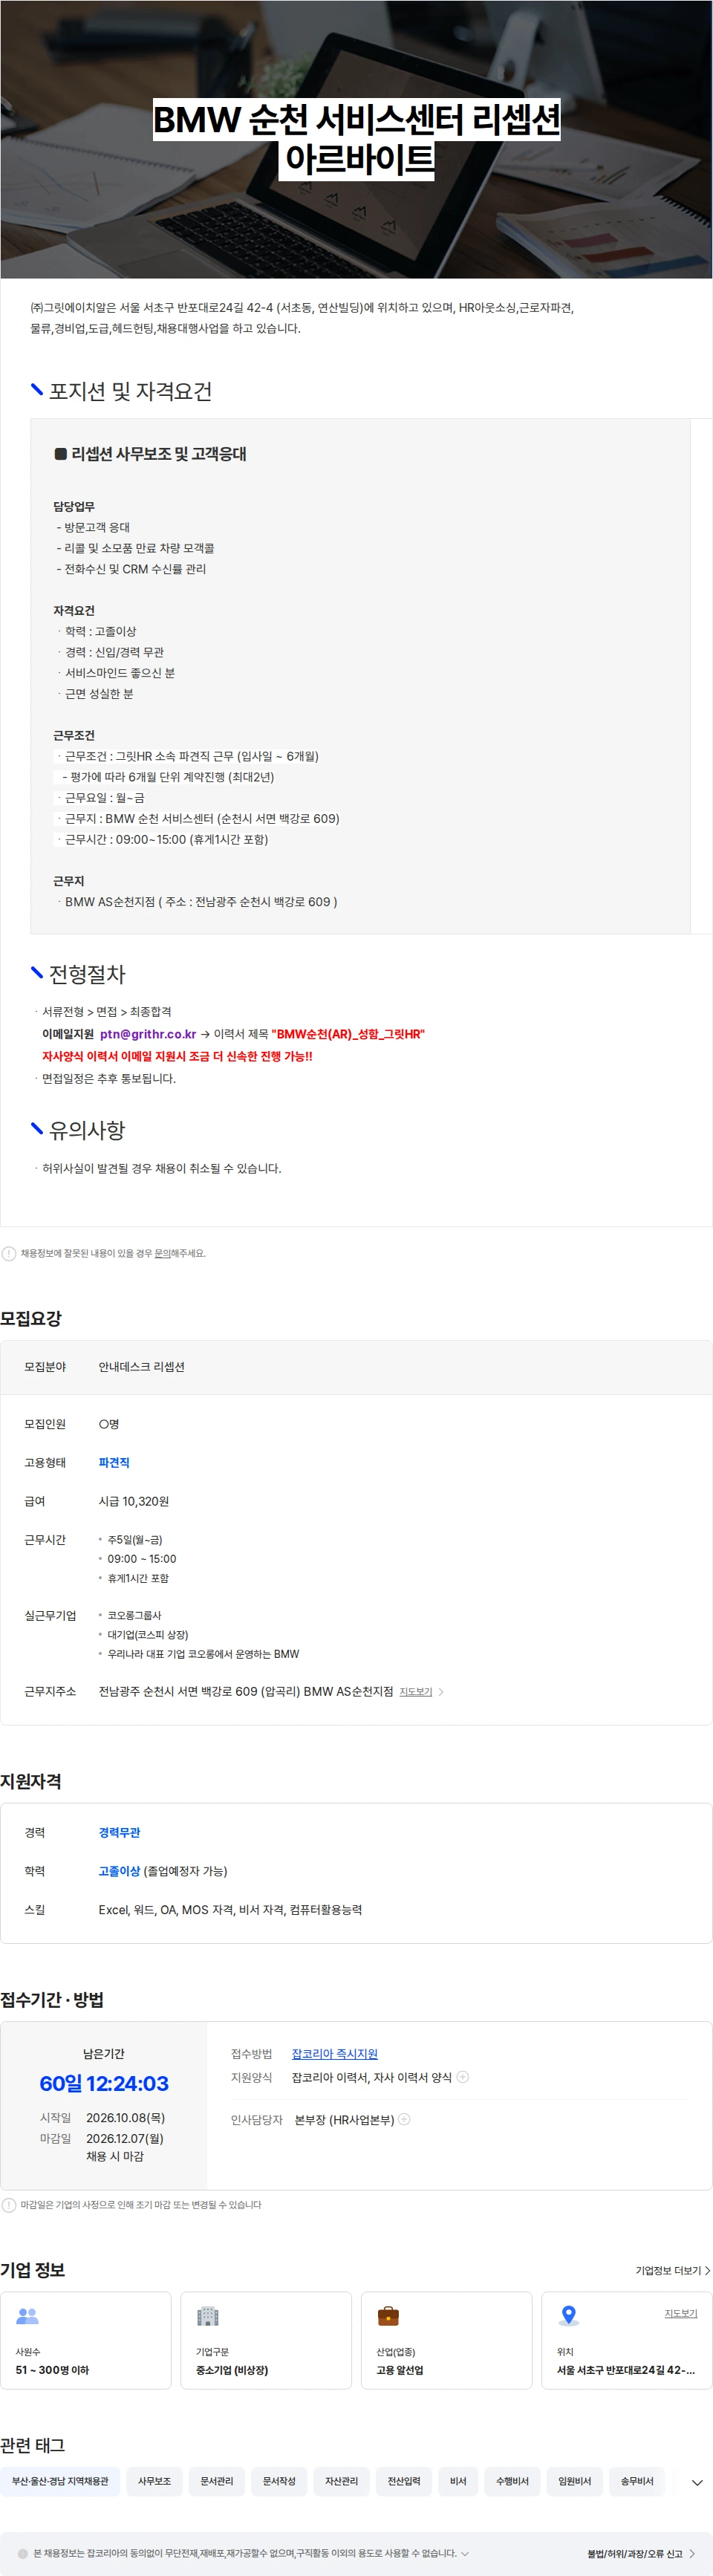Click the 서울 서초구 반포대로24길 address text
Image resolution: width=713 pixels, height=2576 pixels.
click(x=626, y=2370)
